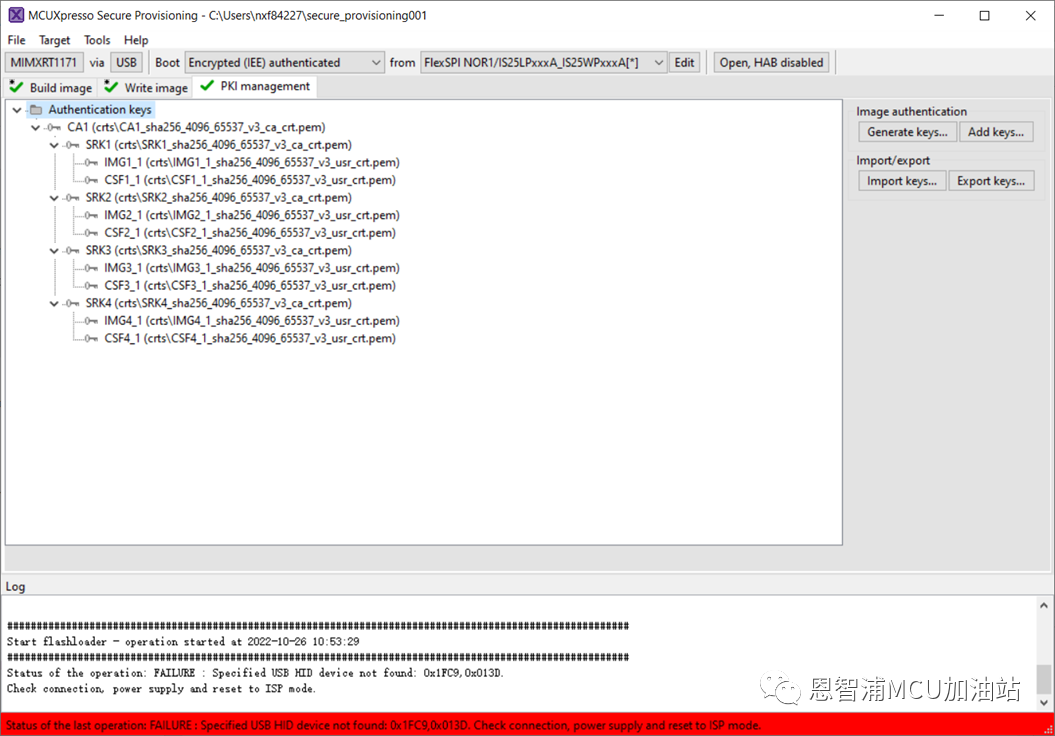The image size is (1055, 736).
Task: Open the File menu
Action: click(16, 40)
